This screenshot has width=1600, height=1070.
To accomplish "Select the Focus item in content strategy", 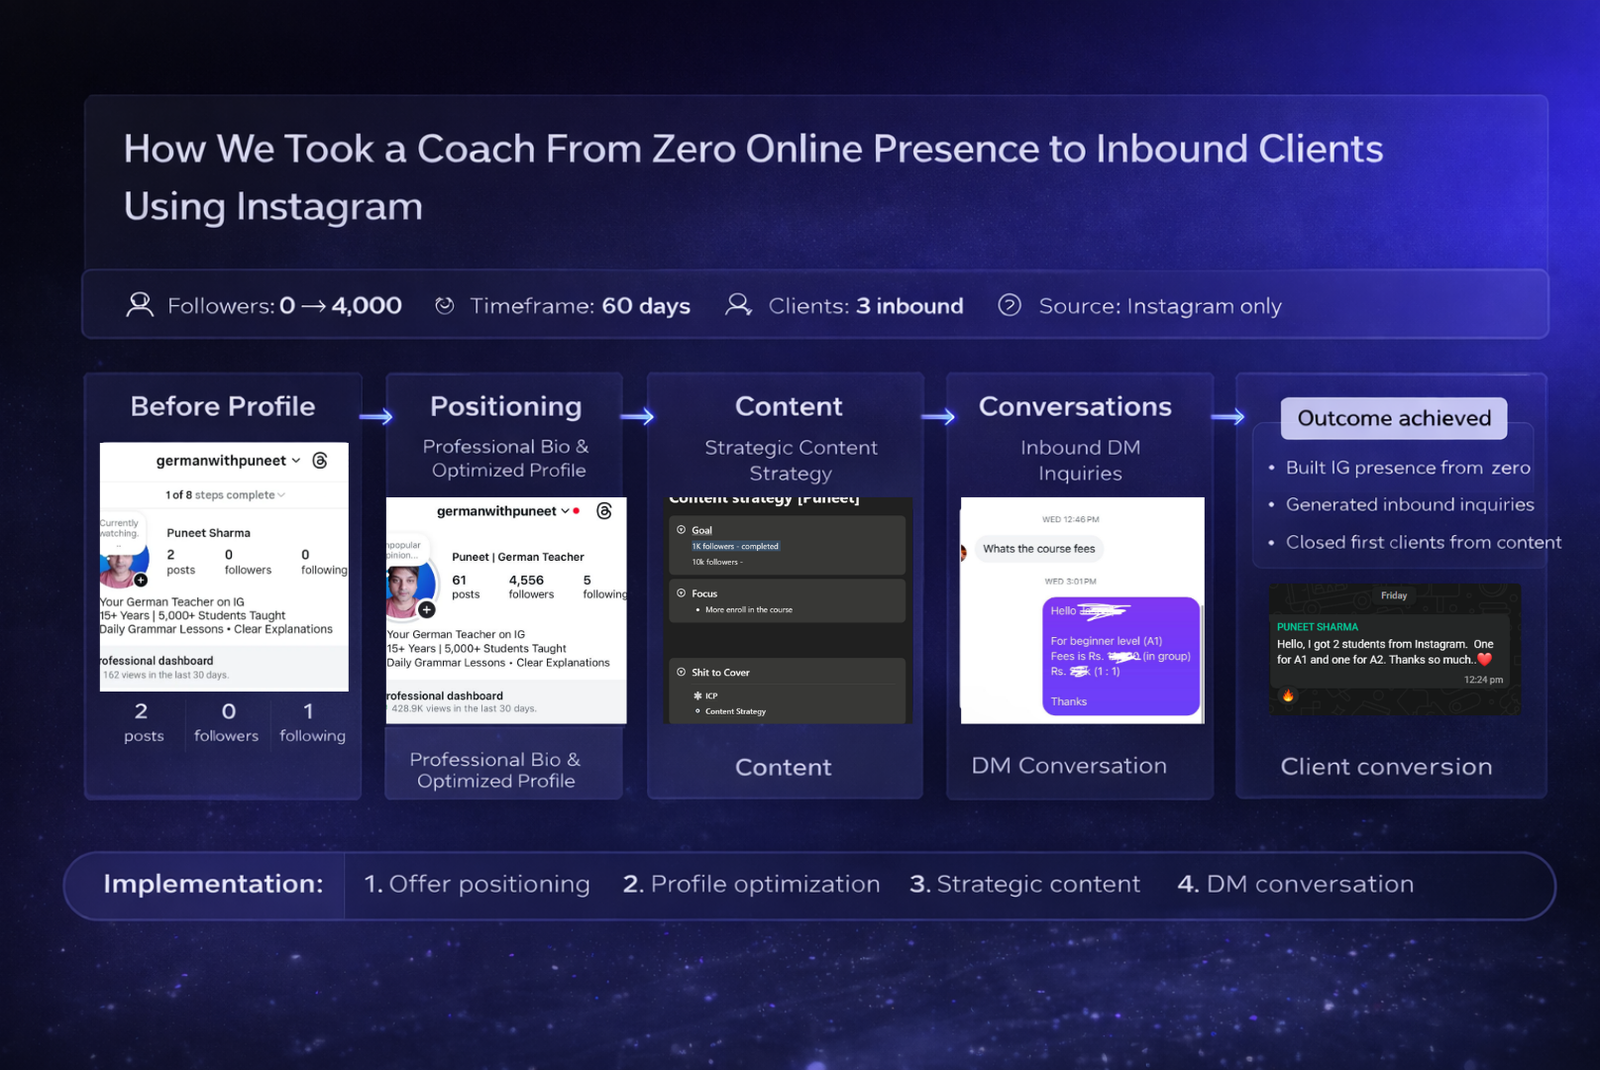I will coord(704,593).
